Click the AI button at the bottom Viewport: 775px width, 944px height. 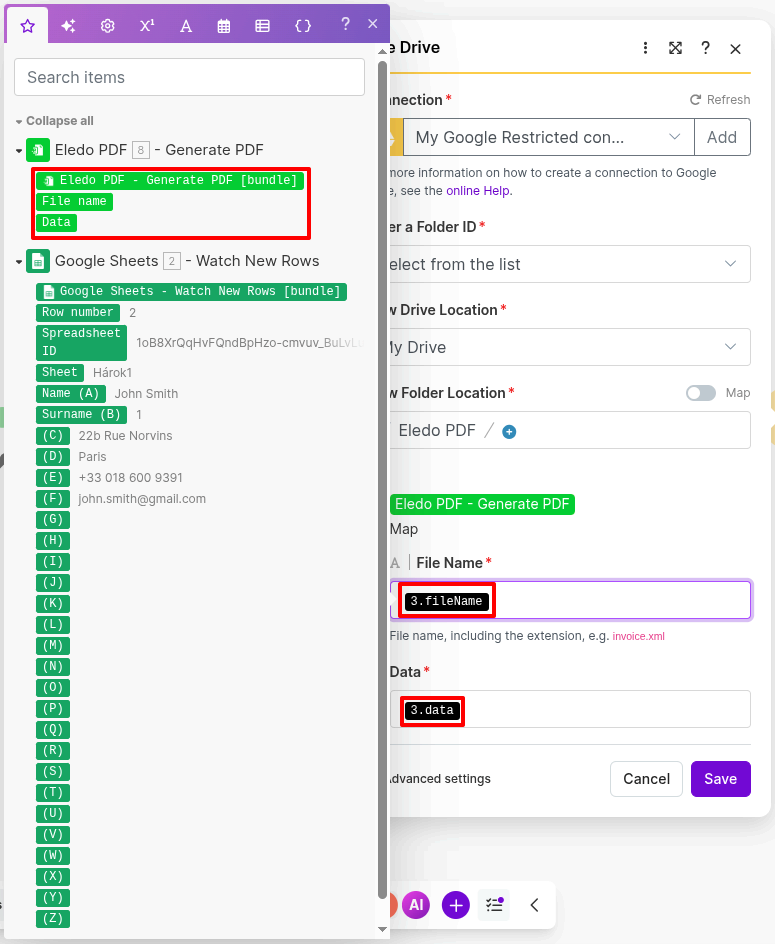click(x=416, y=905)
